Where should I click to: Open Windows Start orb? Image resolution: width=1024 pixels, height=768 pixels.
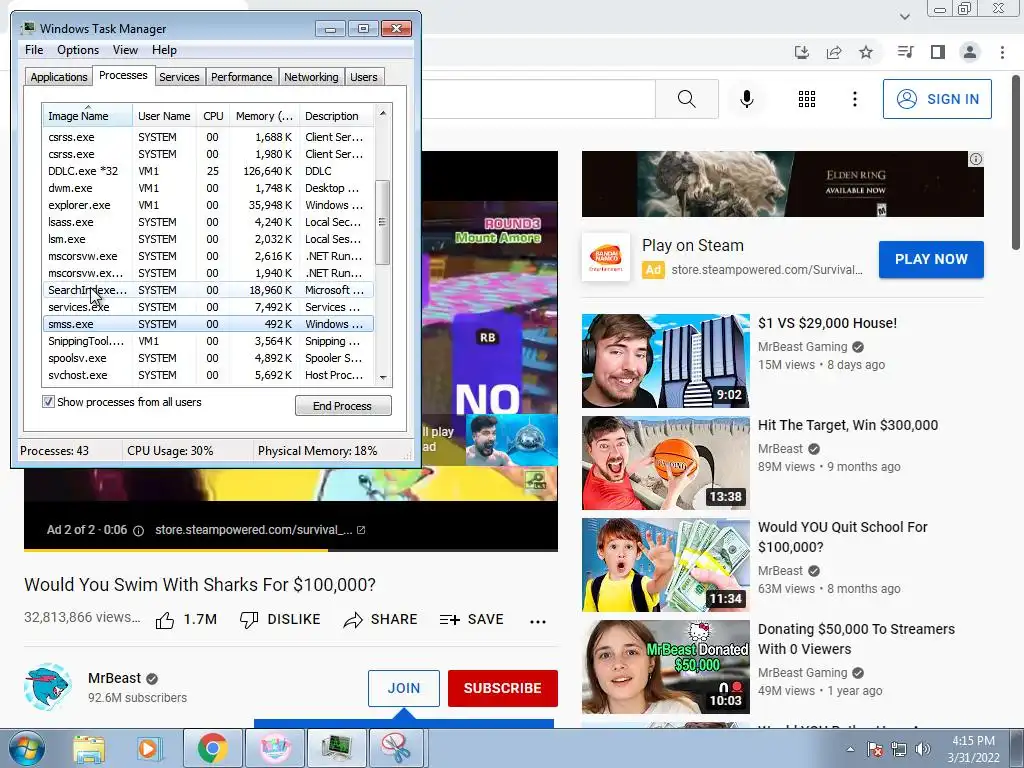[x=27, y=748]
